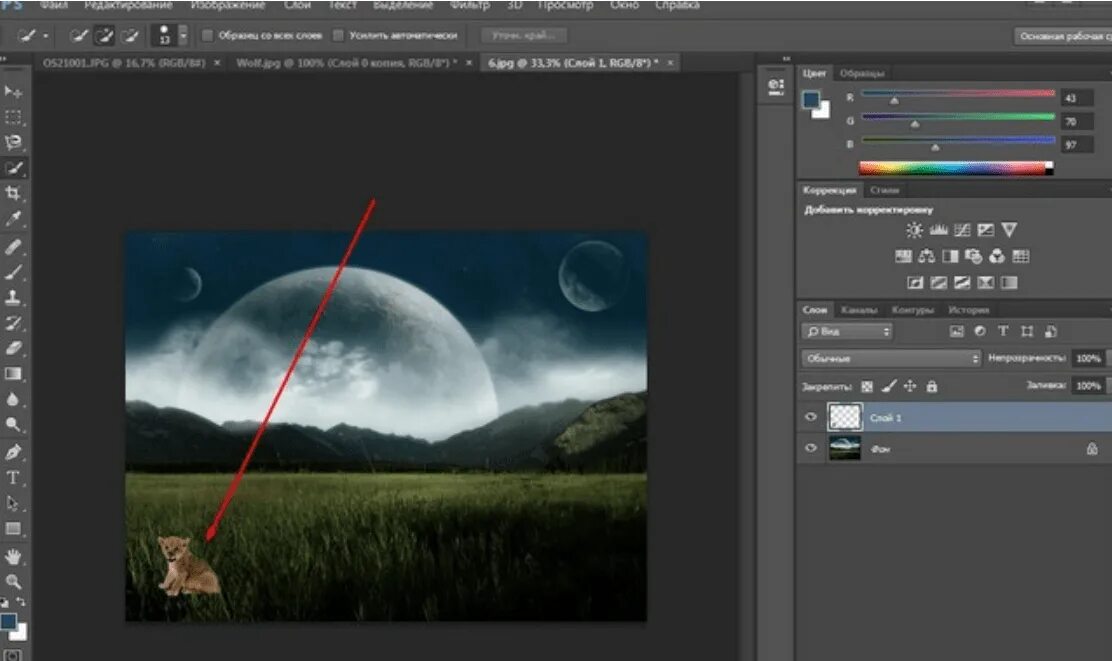This screenshot has width=1112, height=661.
Task: Open the brush size picker dropdown
Action: coord(183,35)
